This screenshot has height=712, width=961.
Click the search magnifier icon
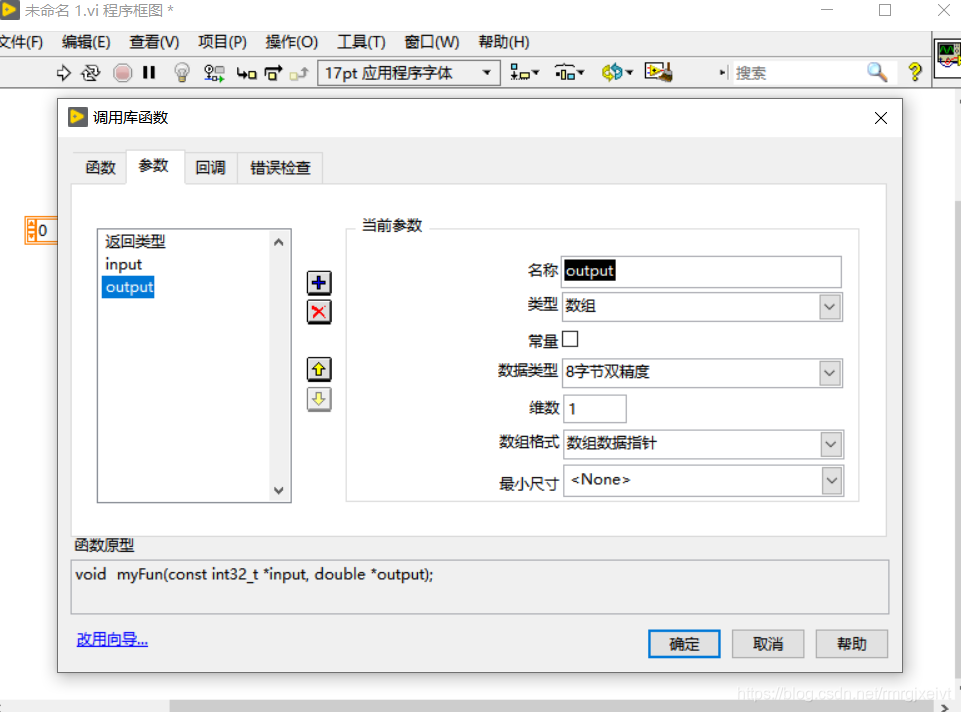click(x=877, y=72)
